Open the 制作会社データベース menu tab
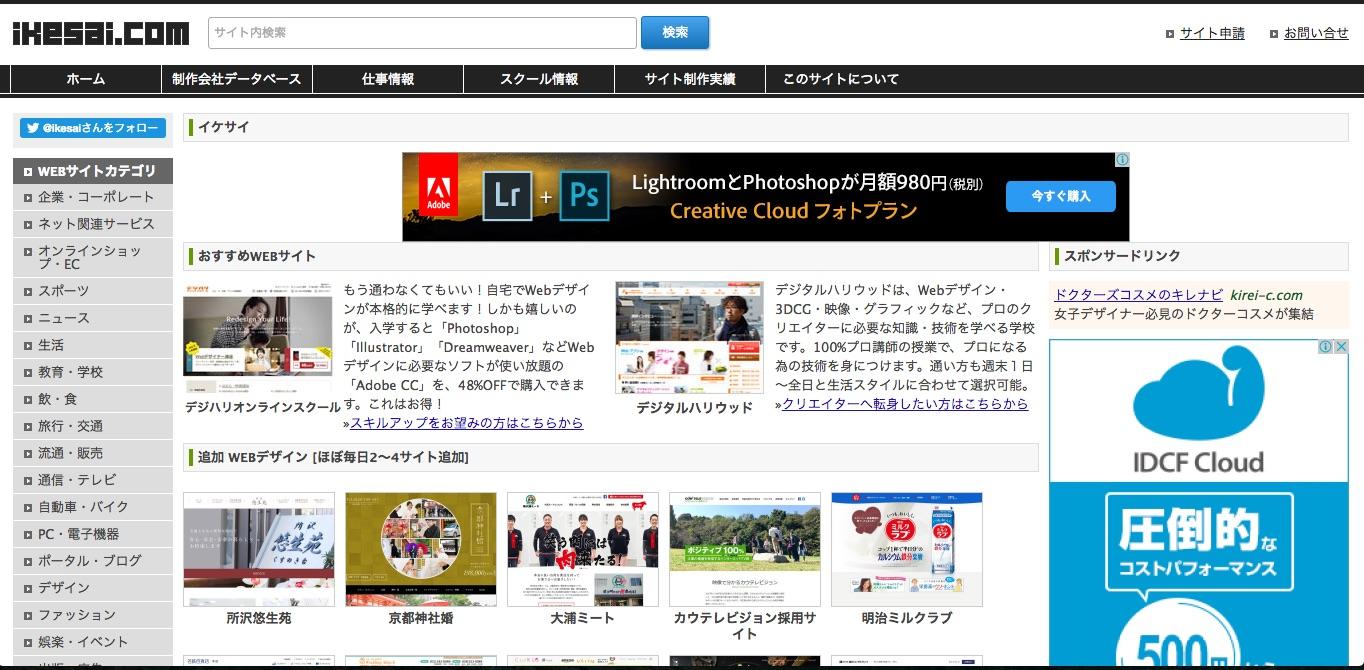The height and width of the screenshot is (670, 1364). tap(237, 79)
